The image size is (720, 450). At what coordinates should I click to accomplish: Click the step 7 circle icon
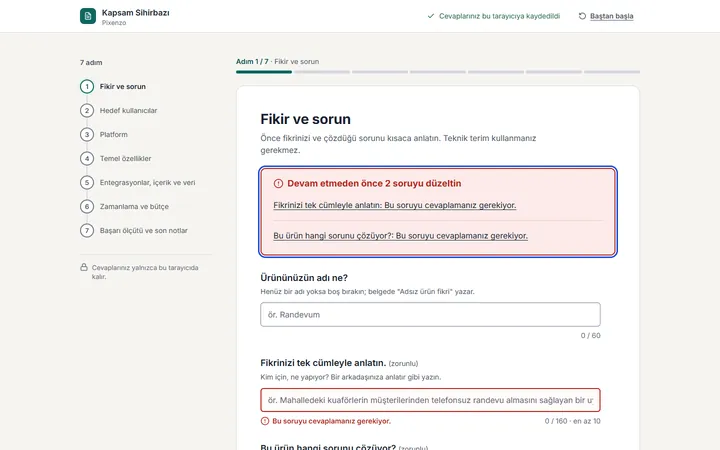87,231
